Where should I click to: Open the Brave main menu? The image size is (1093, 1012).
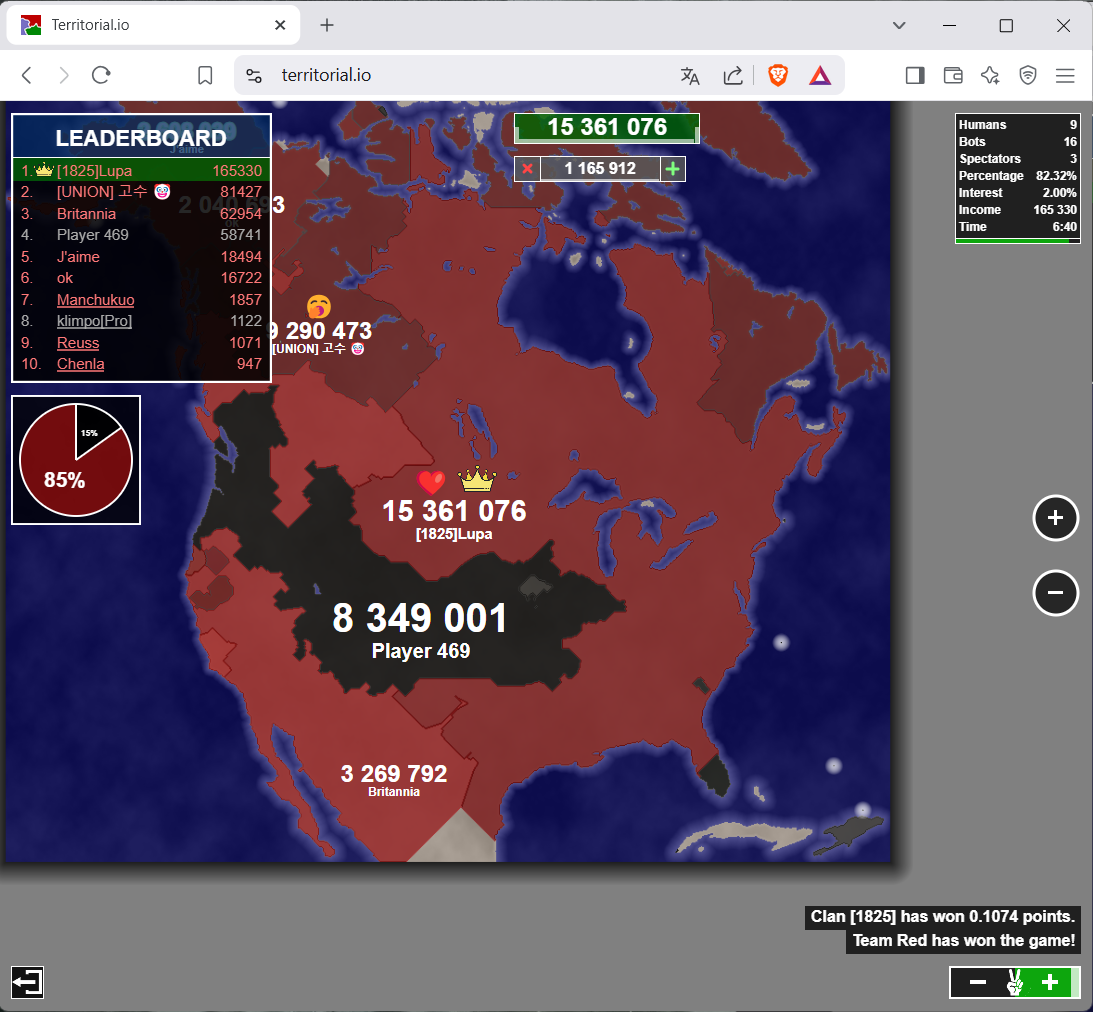[x=1065, y=75]
